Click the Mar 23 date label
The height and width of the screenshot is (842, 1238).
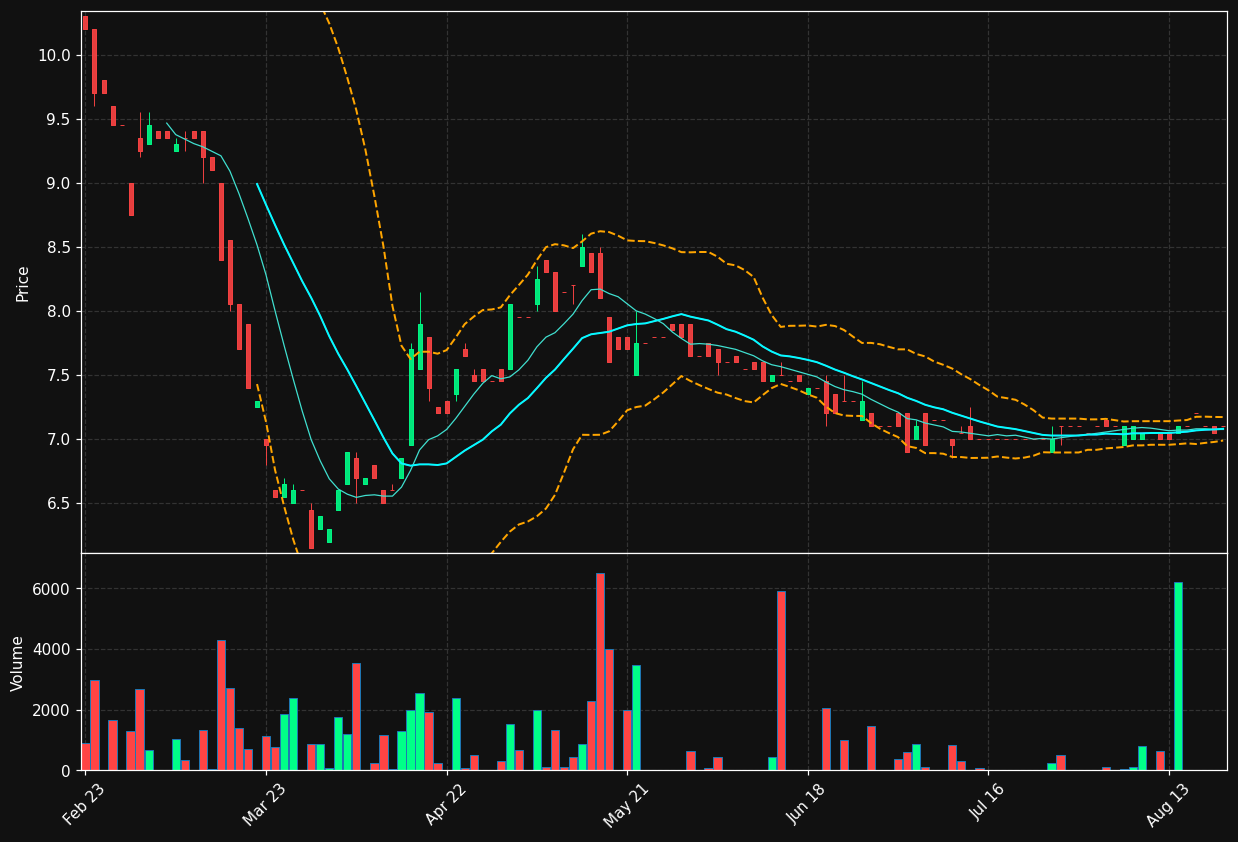click(266, 804)
